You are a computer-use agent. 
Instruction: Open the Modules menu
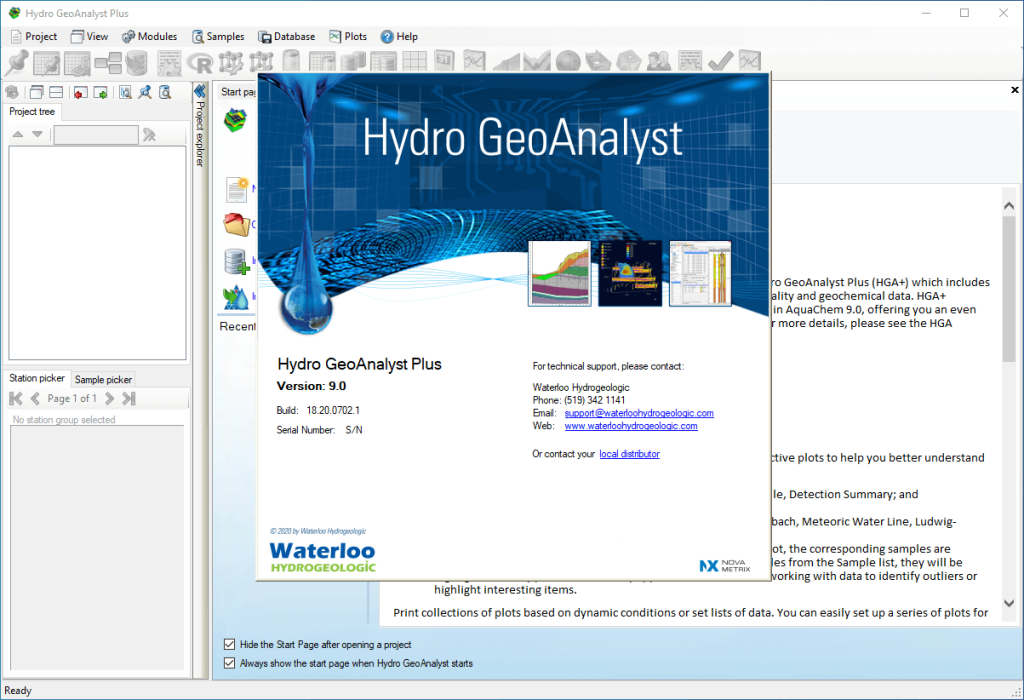[149, 36]
